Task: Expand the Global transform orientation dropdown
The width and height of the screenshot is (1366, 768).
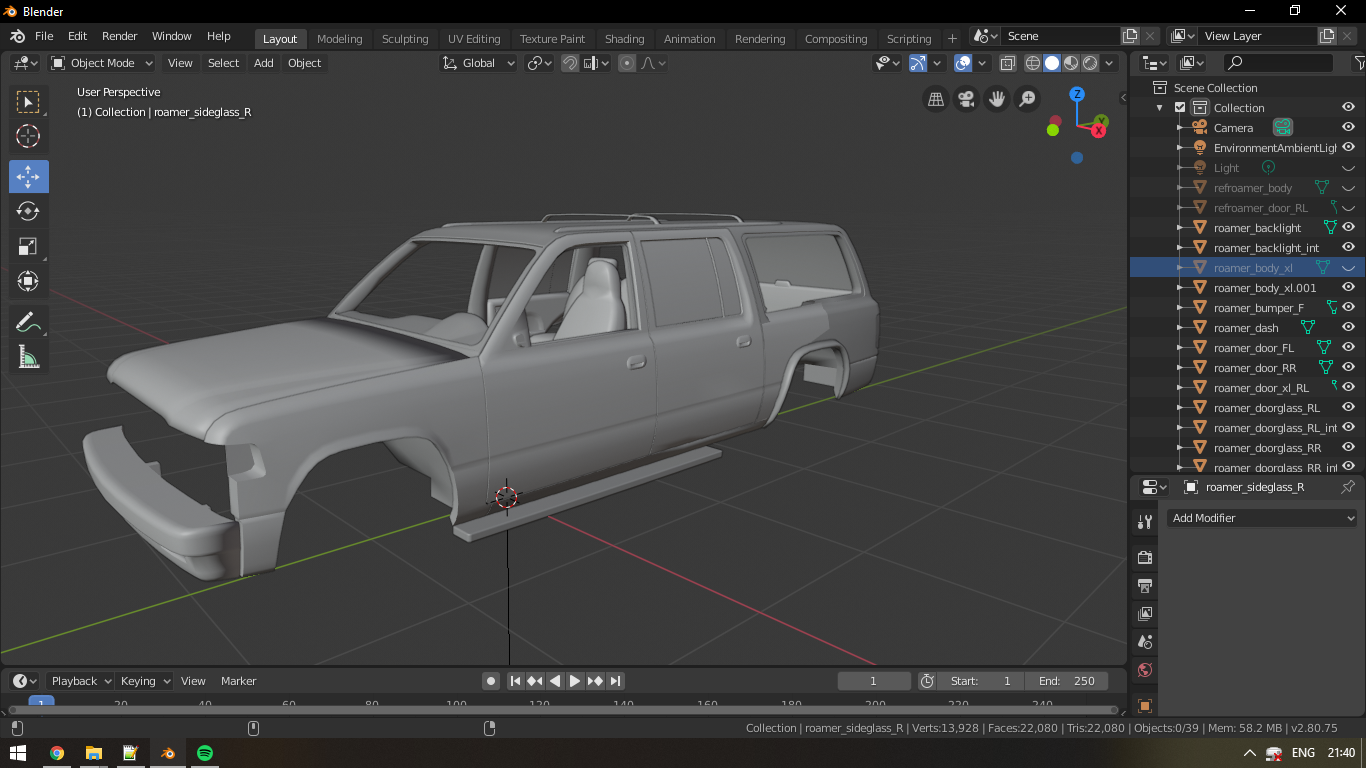Action: 479,63
